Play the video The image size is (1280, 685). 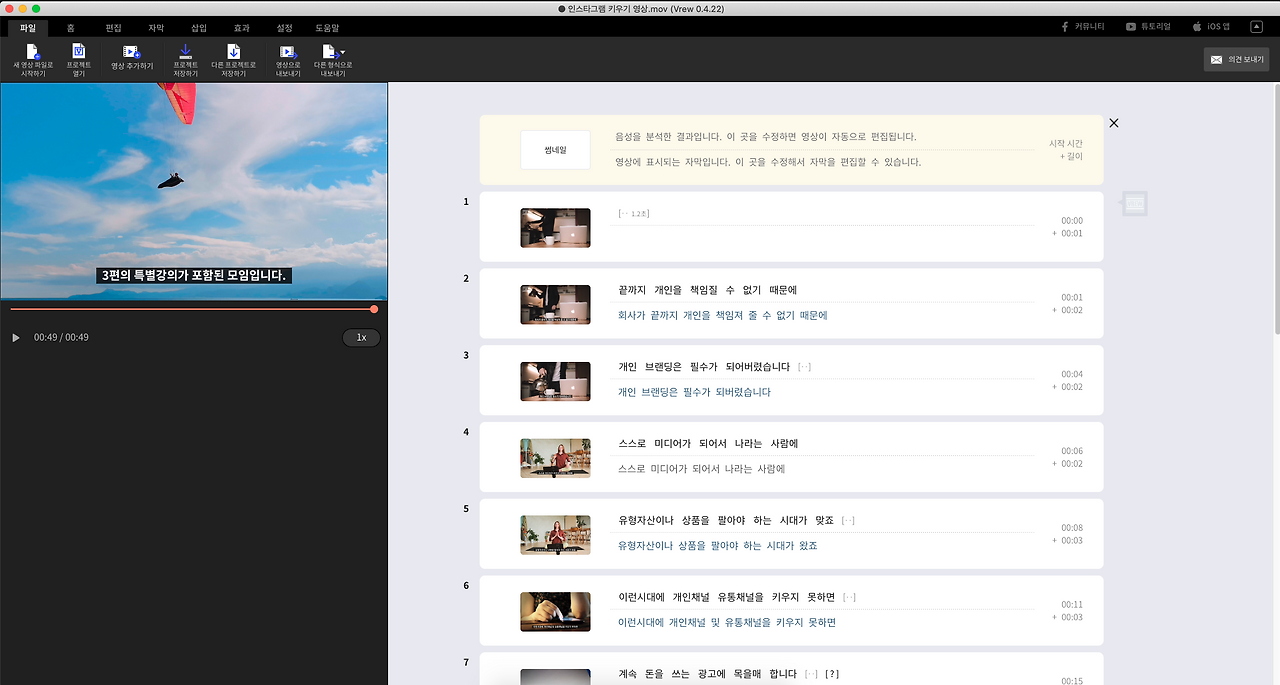pyautogui.click(x=16, y=338)
